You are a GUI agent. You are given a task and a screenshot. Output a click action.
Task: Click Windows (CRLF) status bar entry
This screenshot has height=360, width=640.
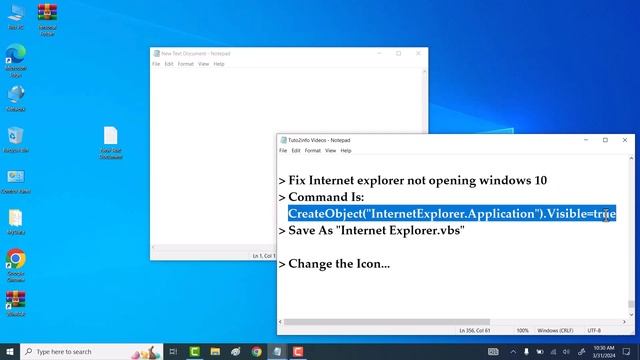tap(555, 330)
